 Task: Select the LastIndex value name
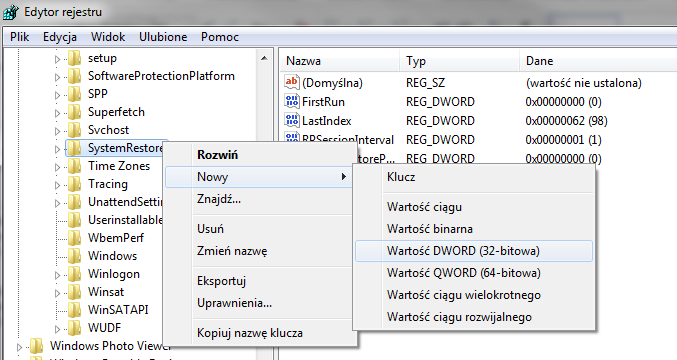327,121
